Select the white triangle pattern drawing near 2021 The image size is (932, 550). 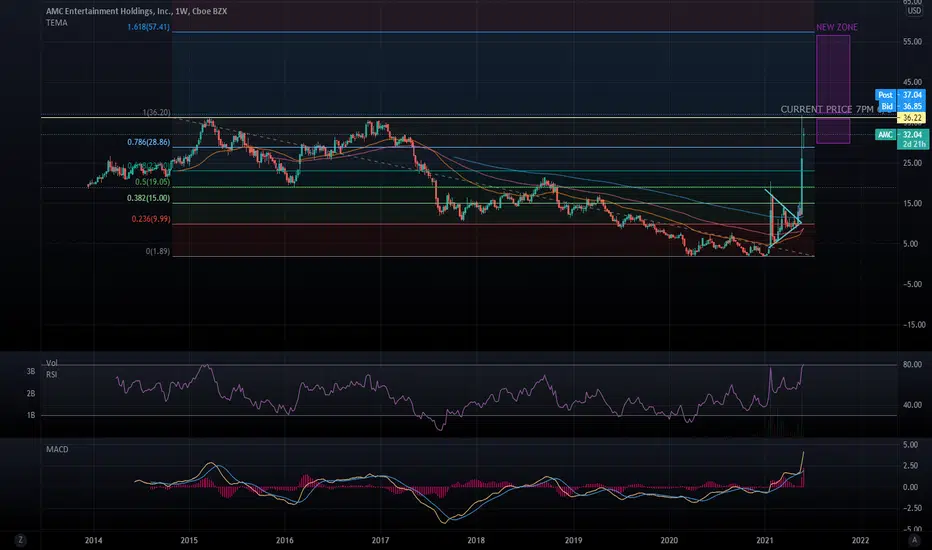[x=783, y=218]
